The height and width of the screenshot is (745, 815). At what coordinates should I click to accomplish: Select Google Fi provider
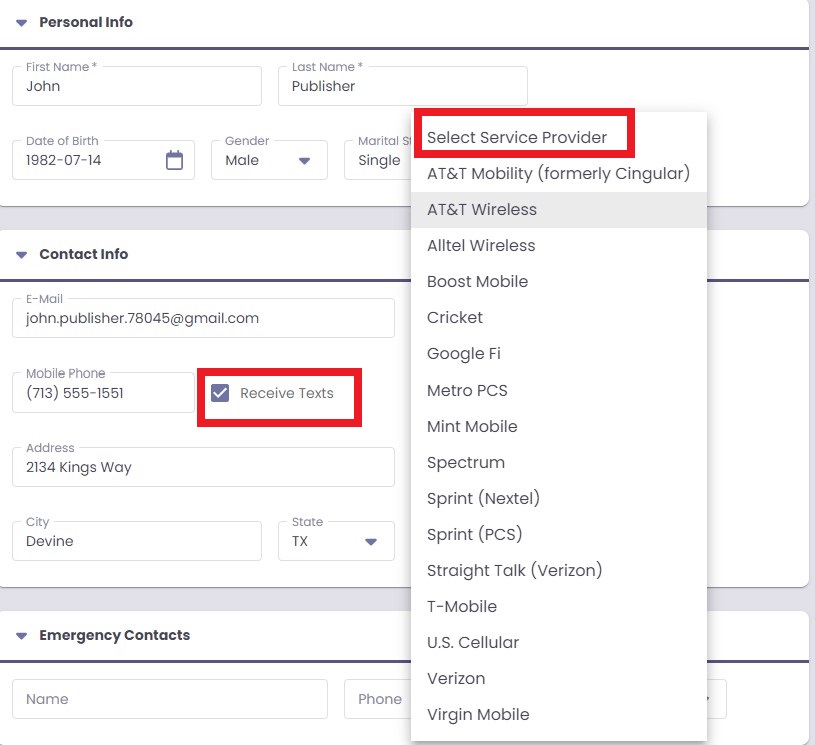(559, 354)
